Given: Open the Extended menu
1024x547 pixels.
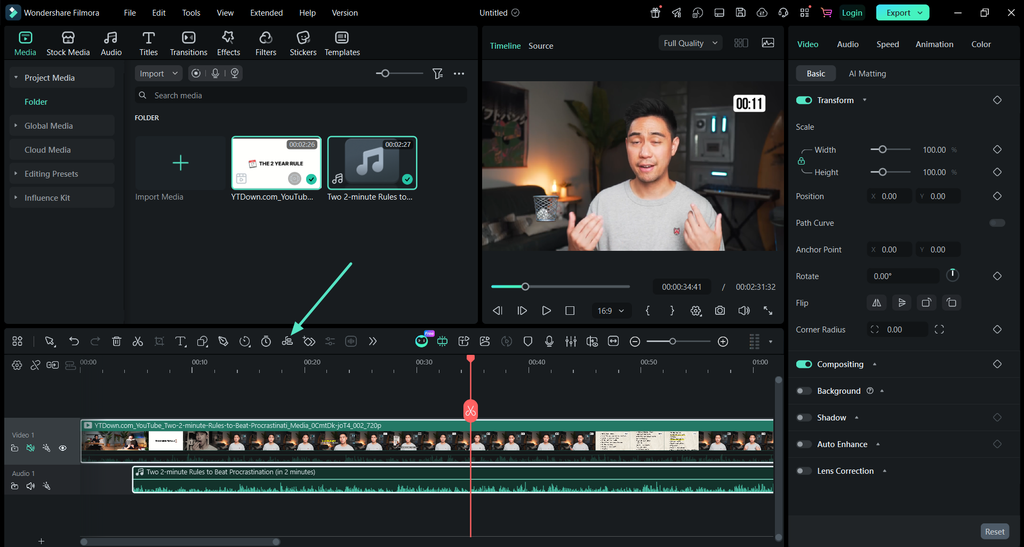Looking at the screenshot, I should tap(266, 12).
